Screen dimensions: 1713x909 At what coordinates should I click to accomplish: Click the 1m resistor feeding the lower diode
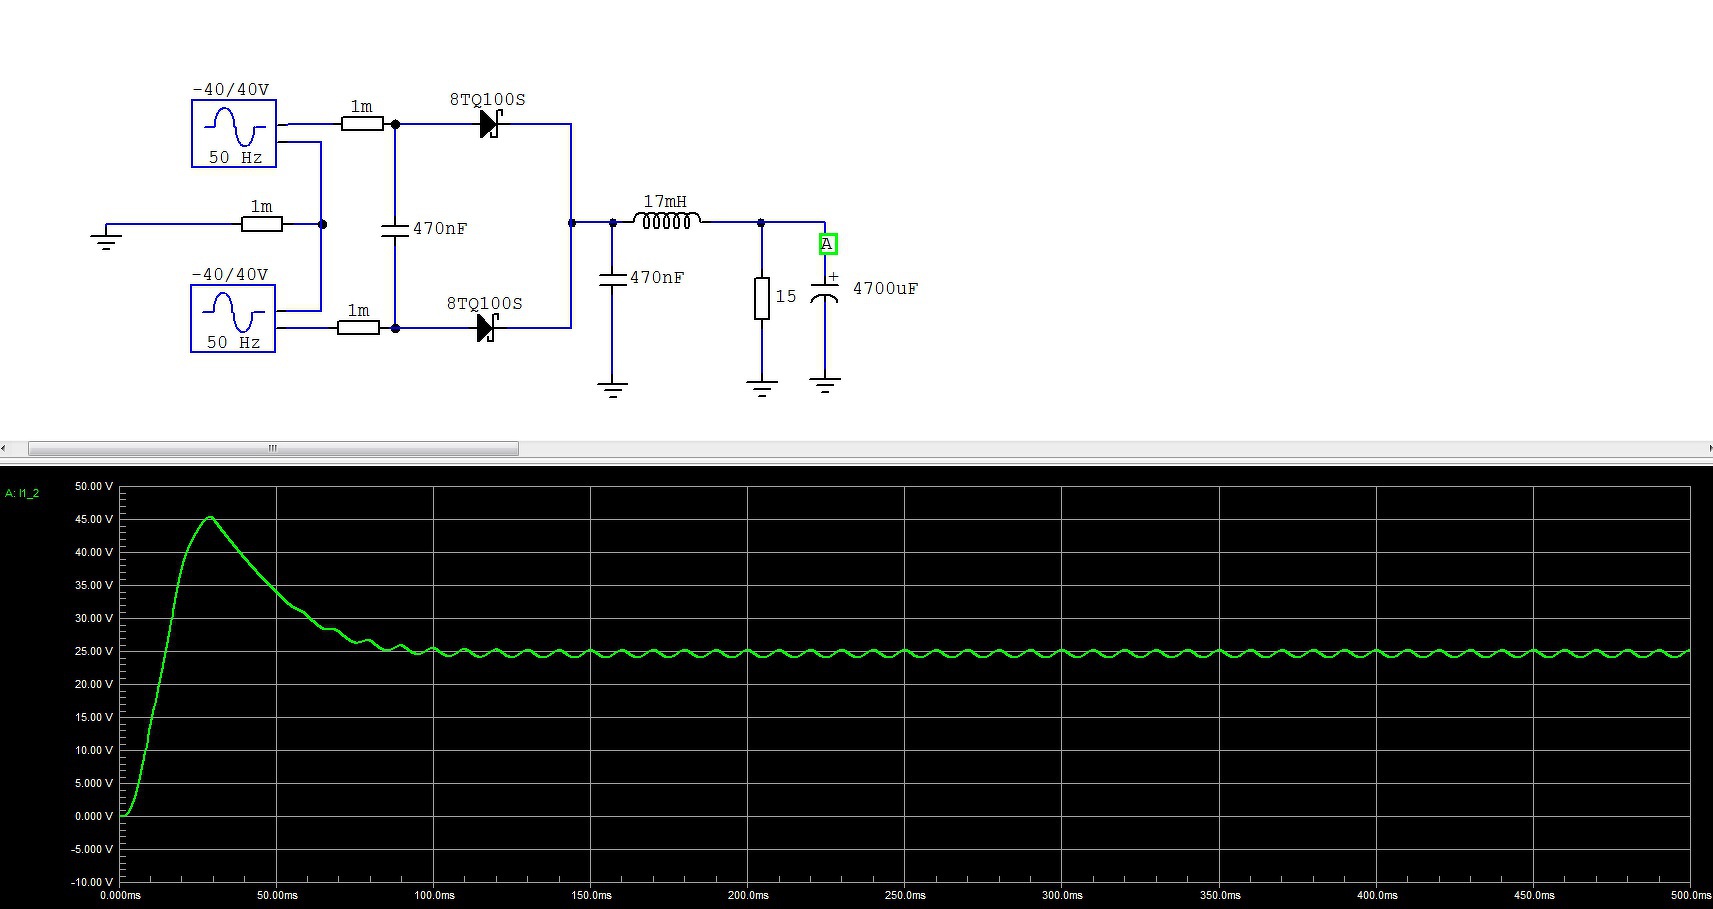click(358, 327)
